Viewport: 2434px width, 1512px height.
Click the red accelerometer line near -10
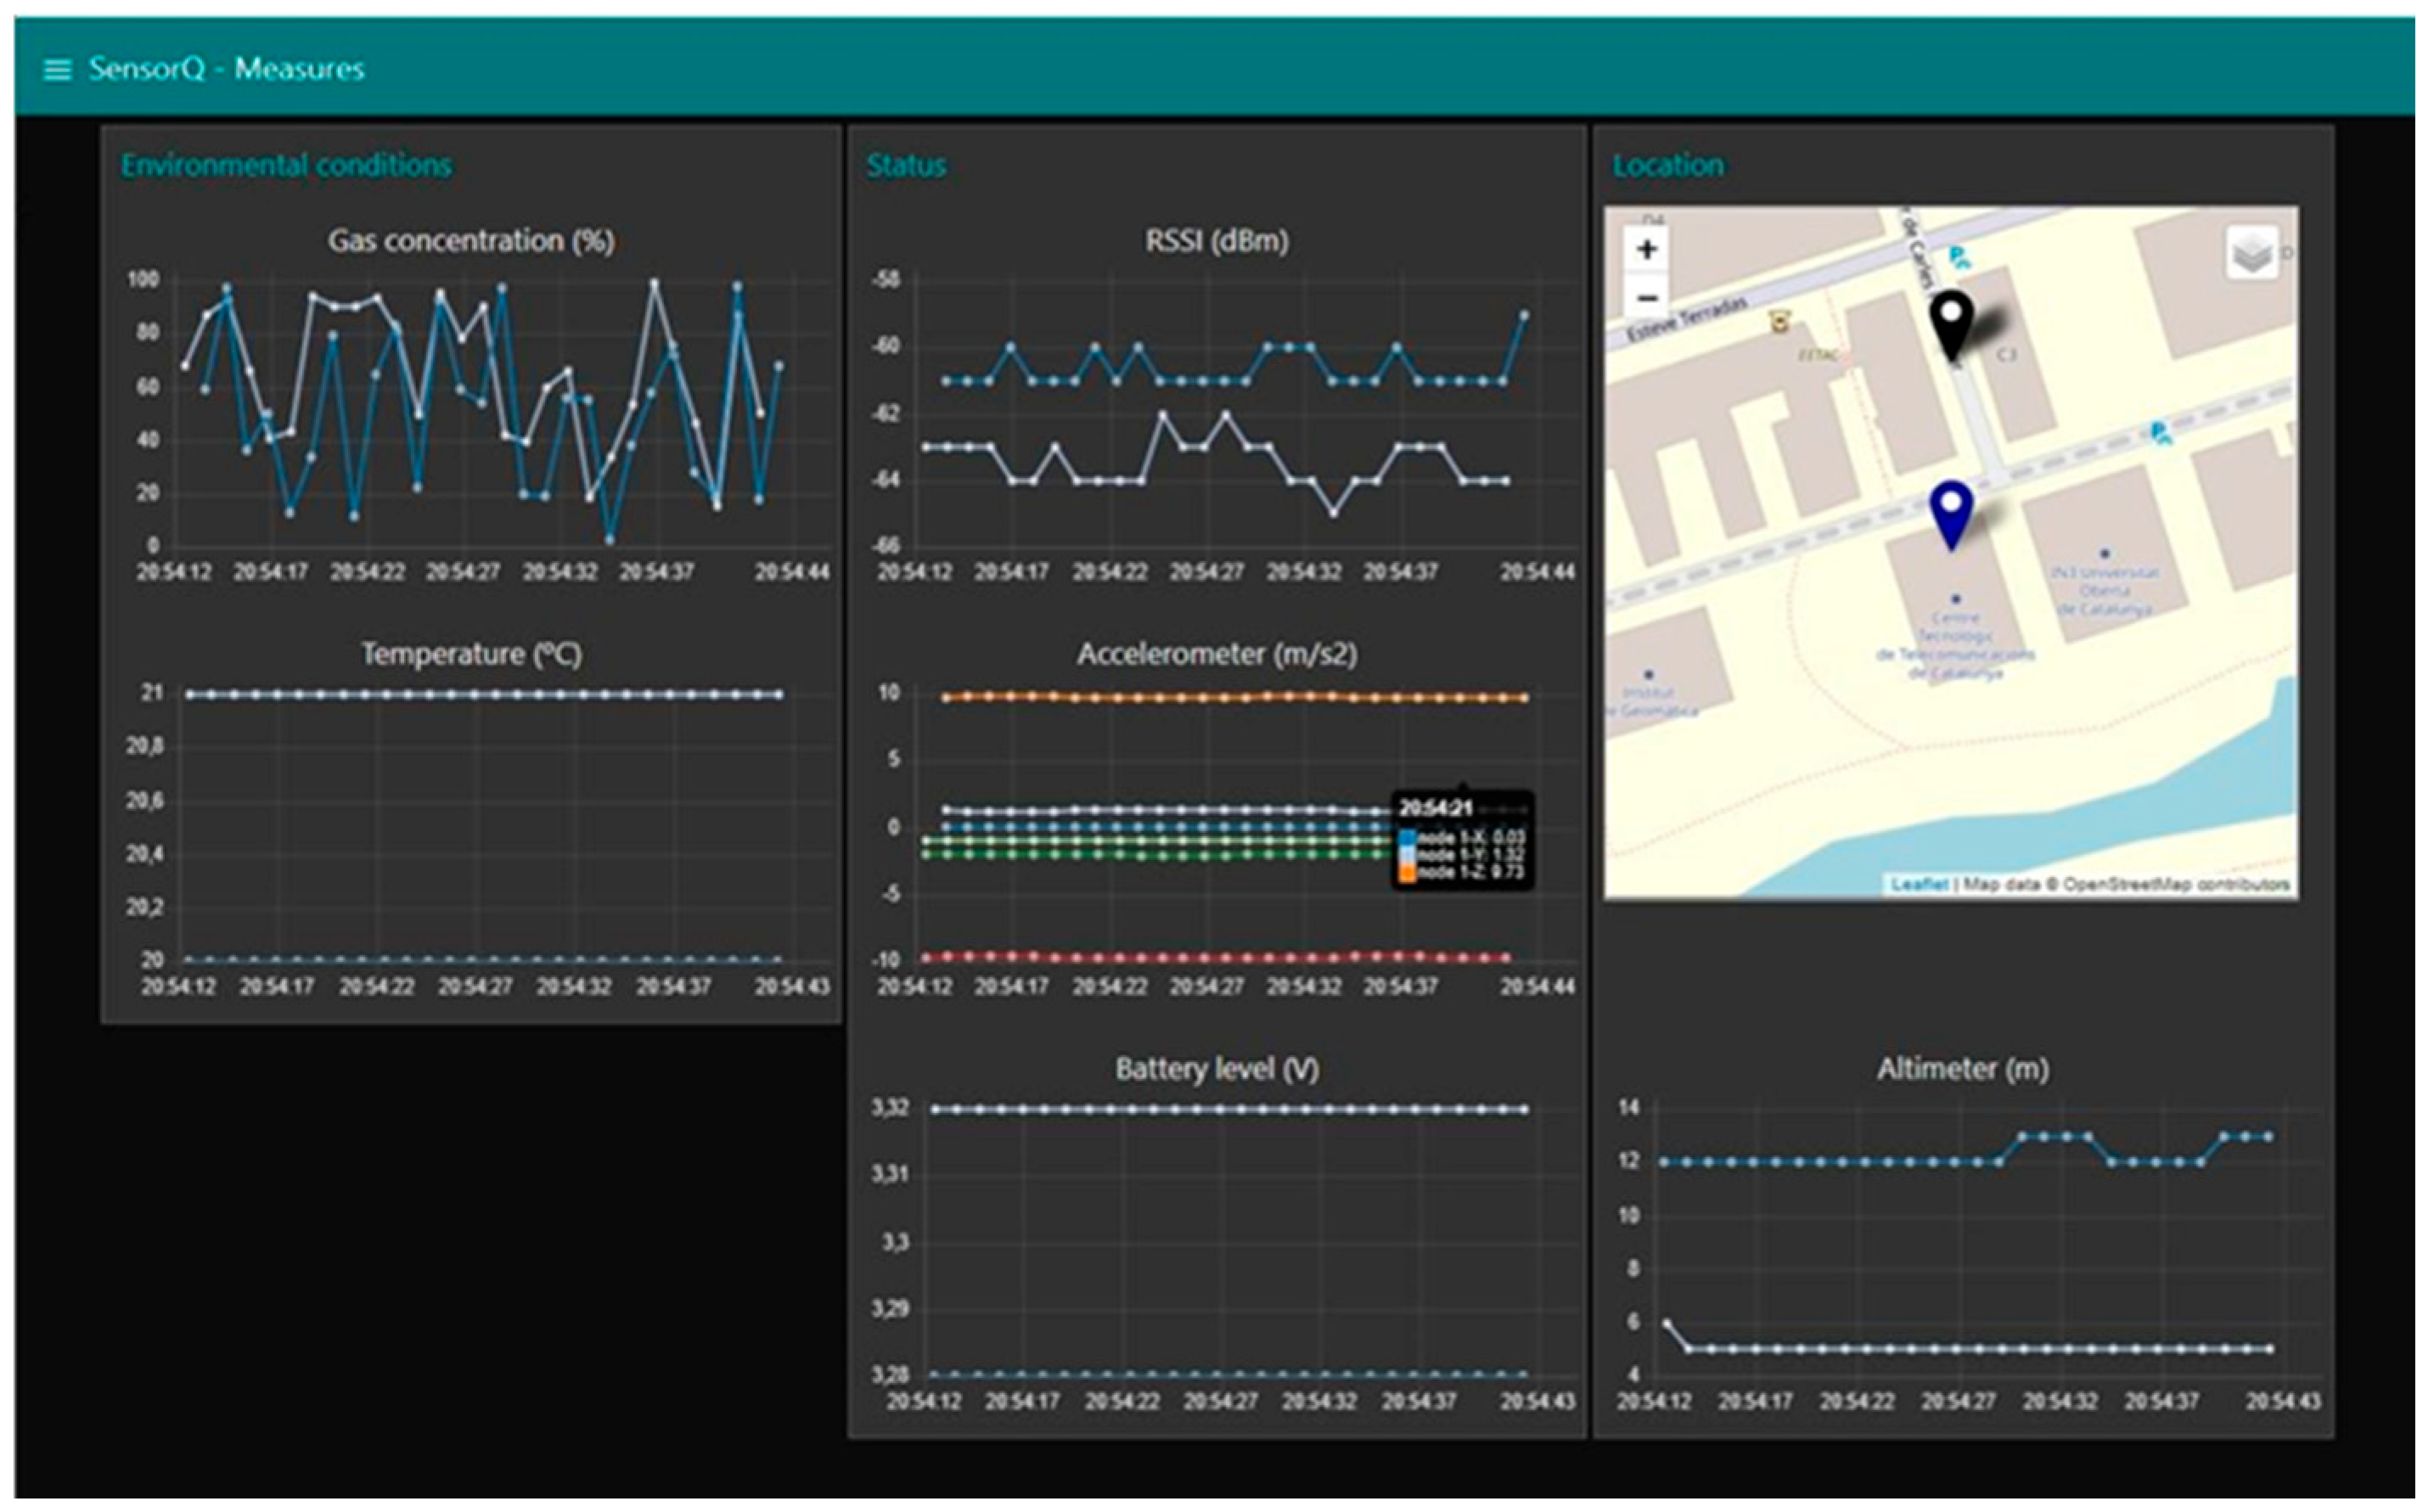click(x=1200, y=957)
